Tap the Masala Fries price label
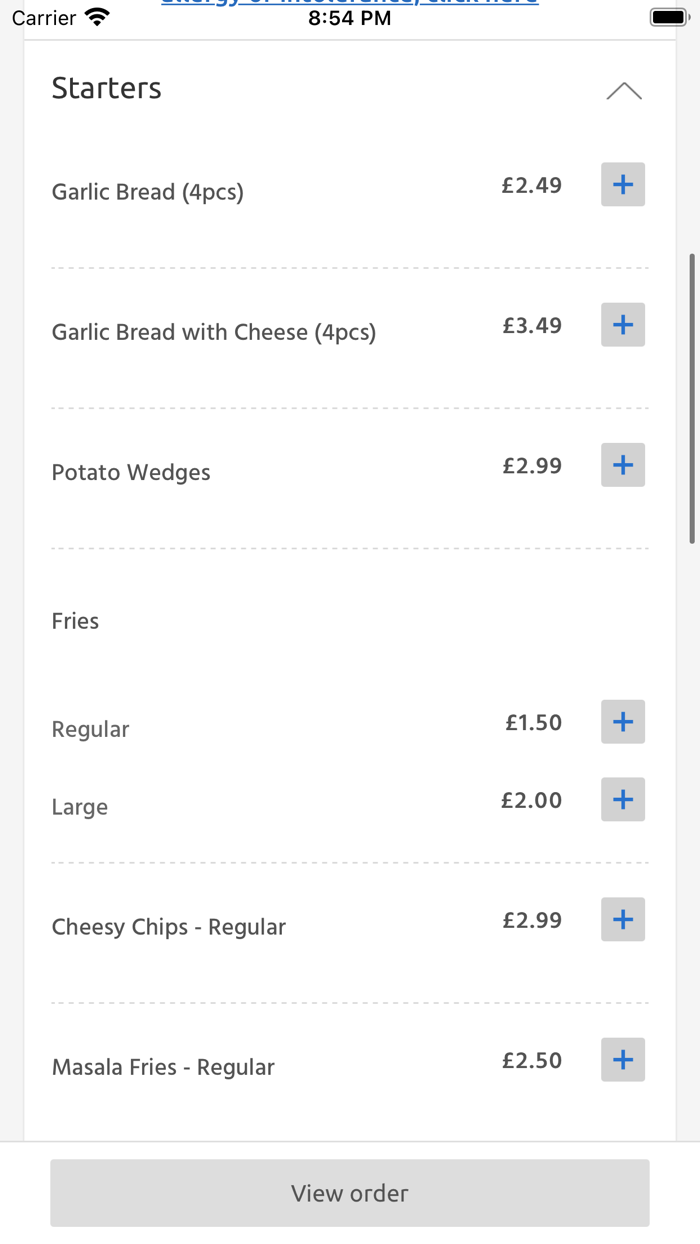This screenshot has width=700, height=1244. click(x=532, y=1060)
